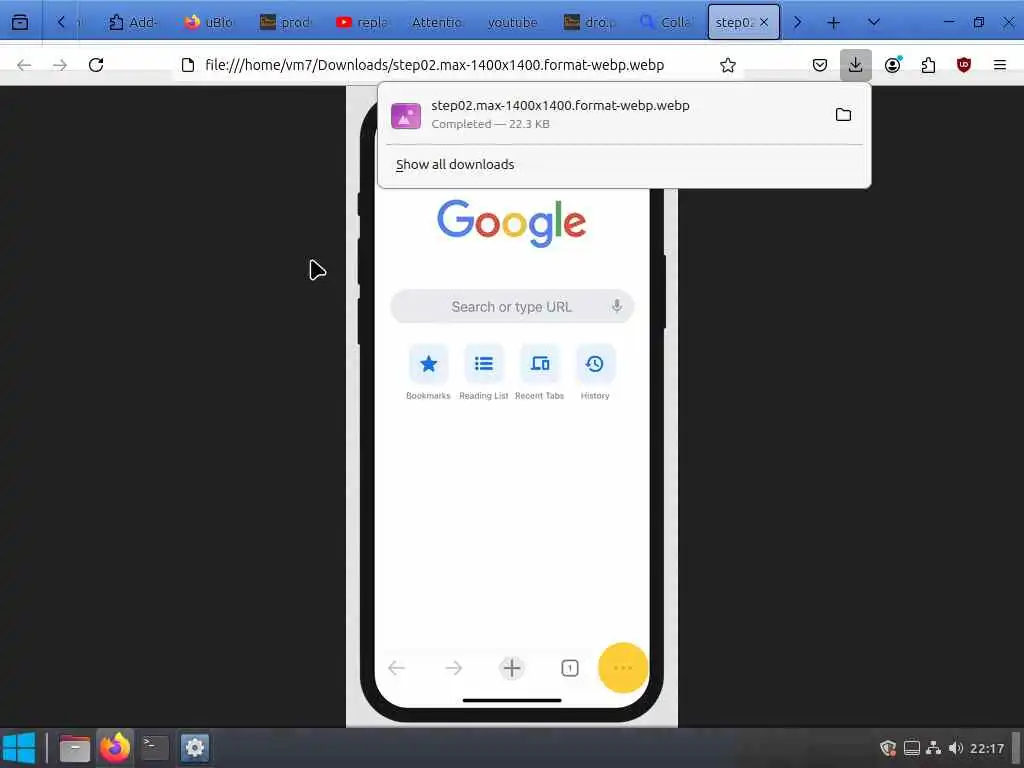
Task: Go forward one page
Action: tap(60, 65)
